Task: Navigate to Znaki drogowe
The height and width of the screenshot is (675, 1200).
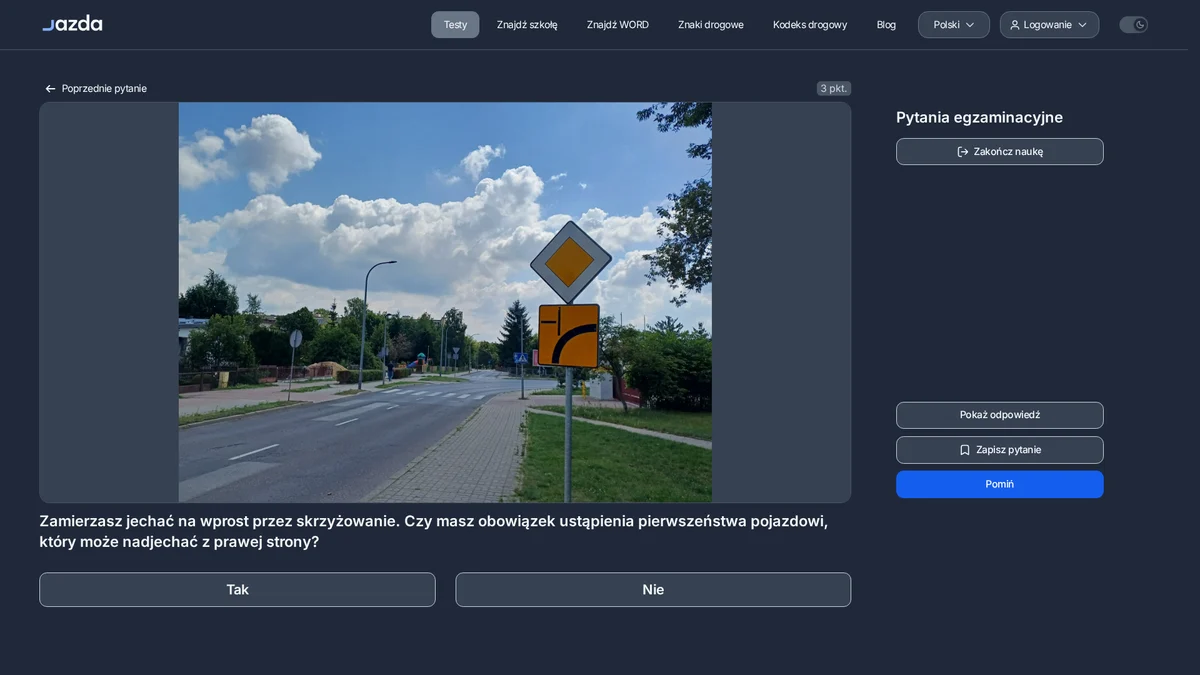Action: point(711,25)
